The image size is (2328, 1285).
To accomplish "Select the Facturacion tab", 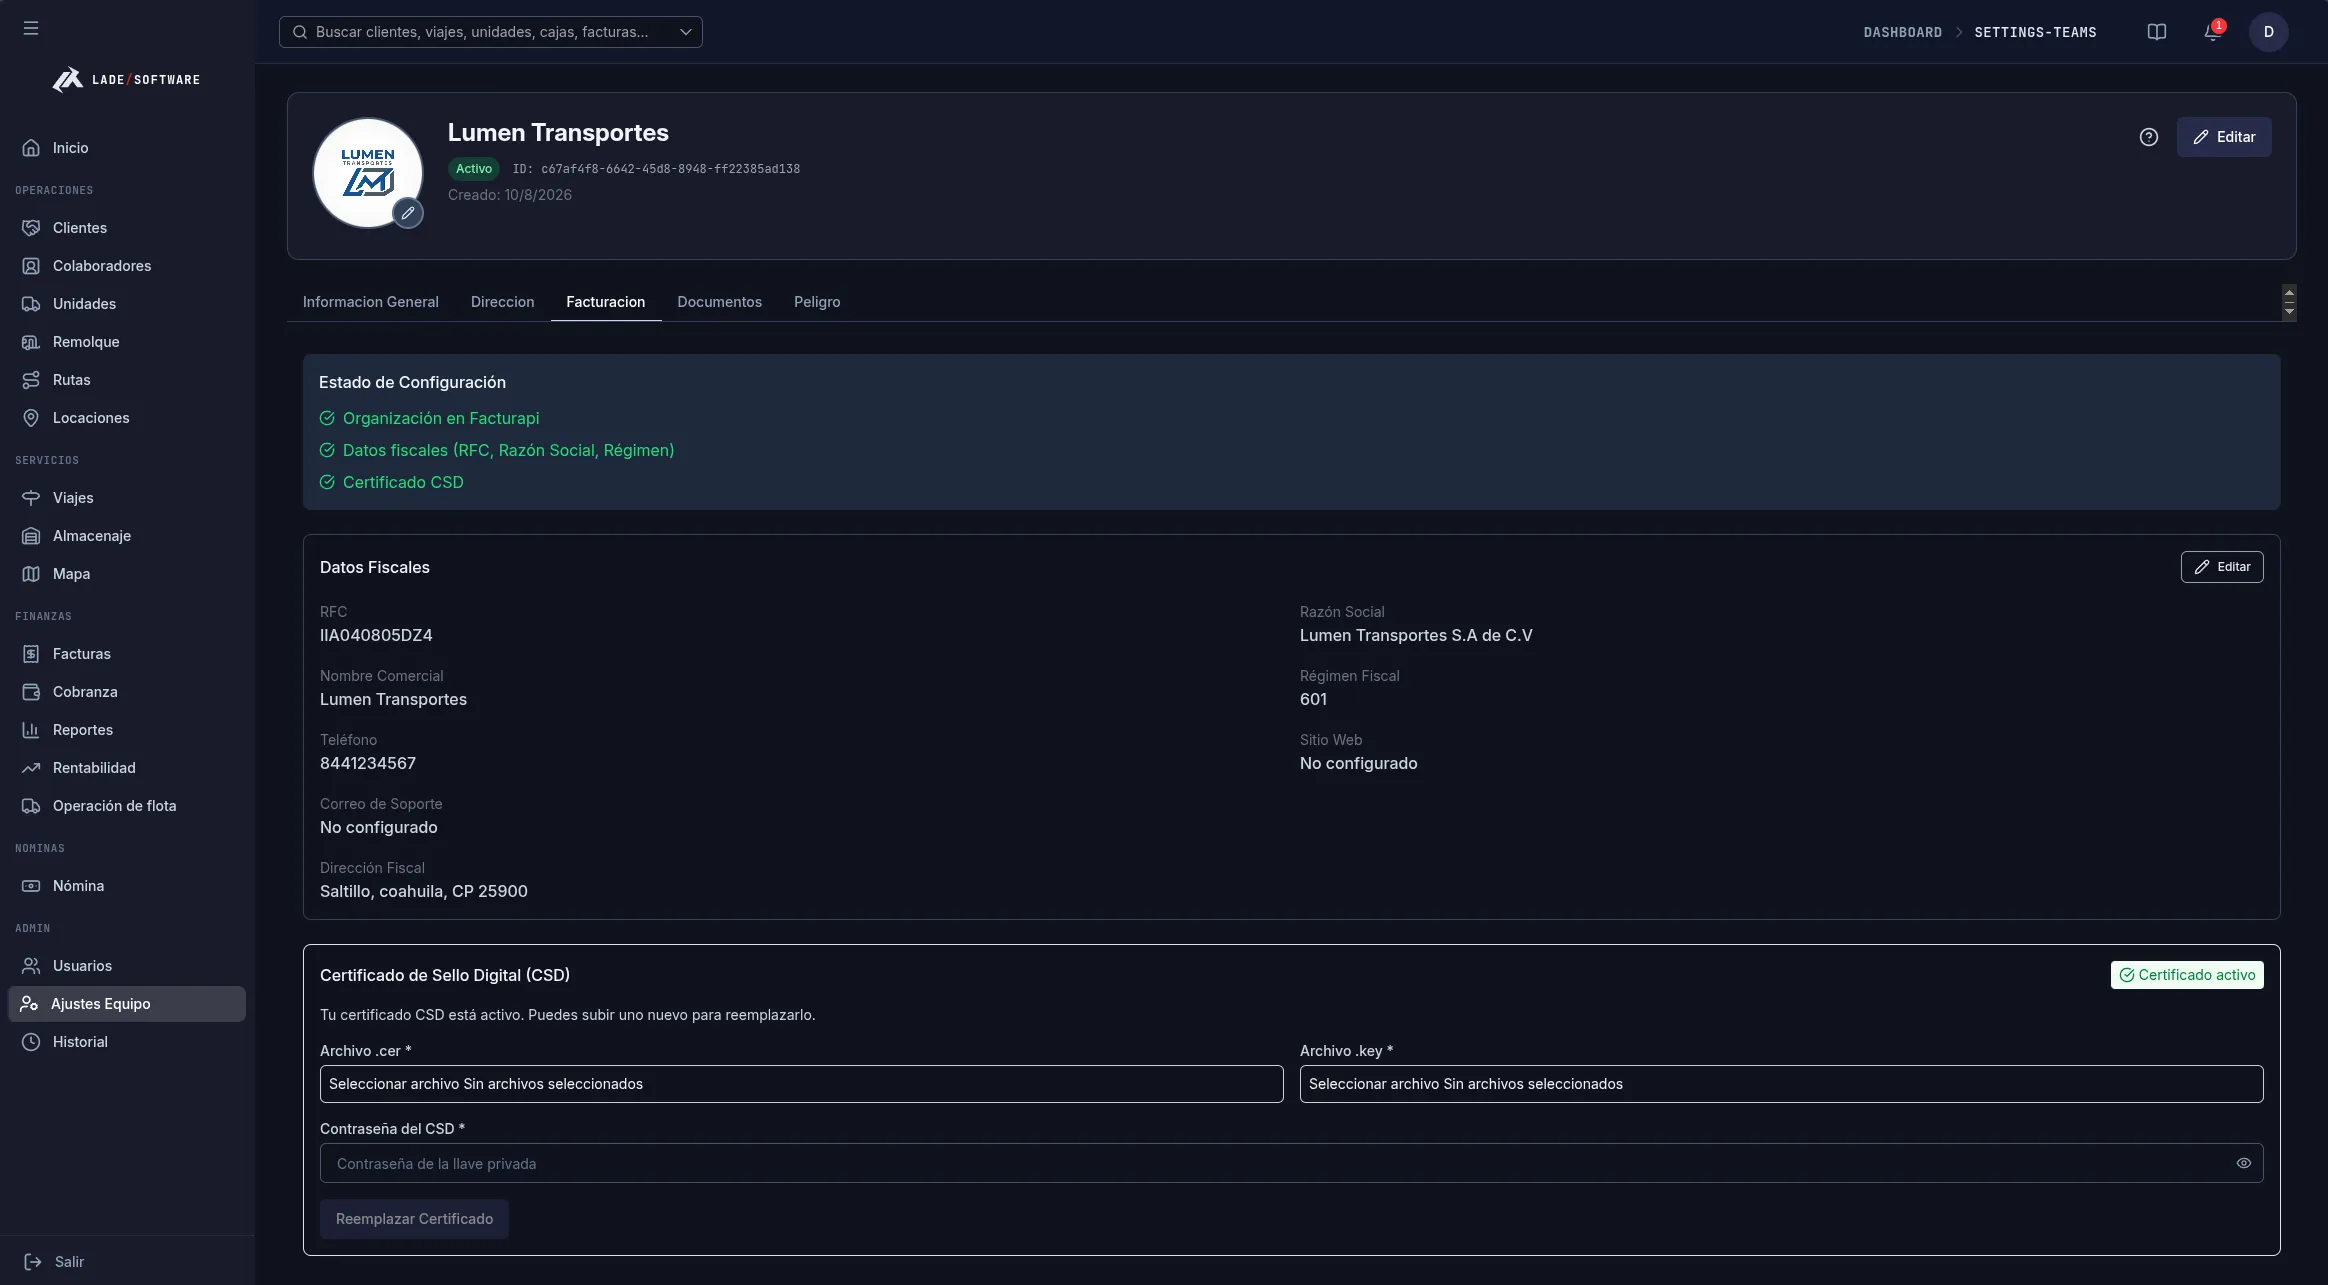I will coord(606,302).
